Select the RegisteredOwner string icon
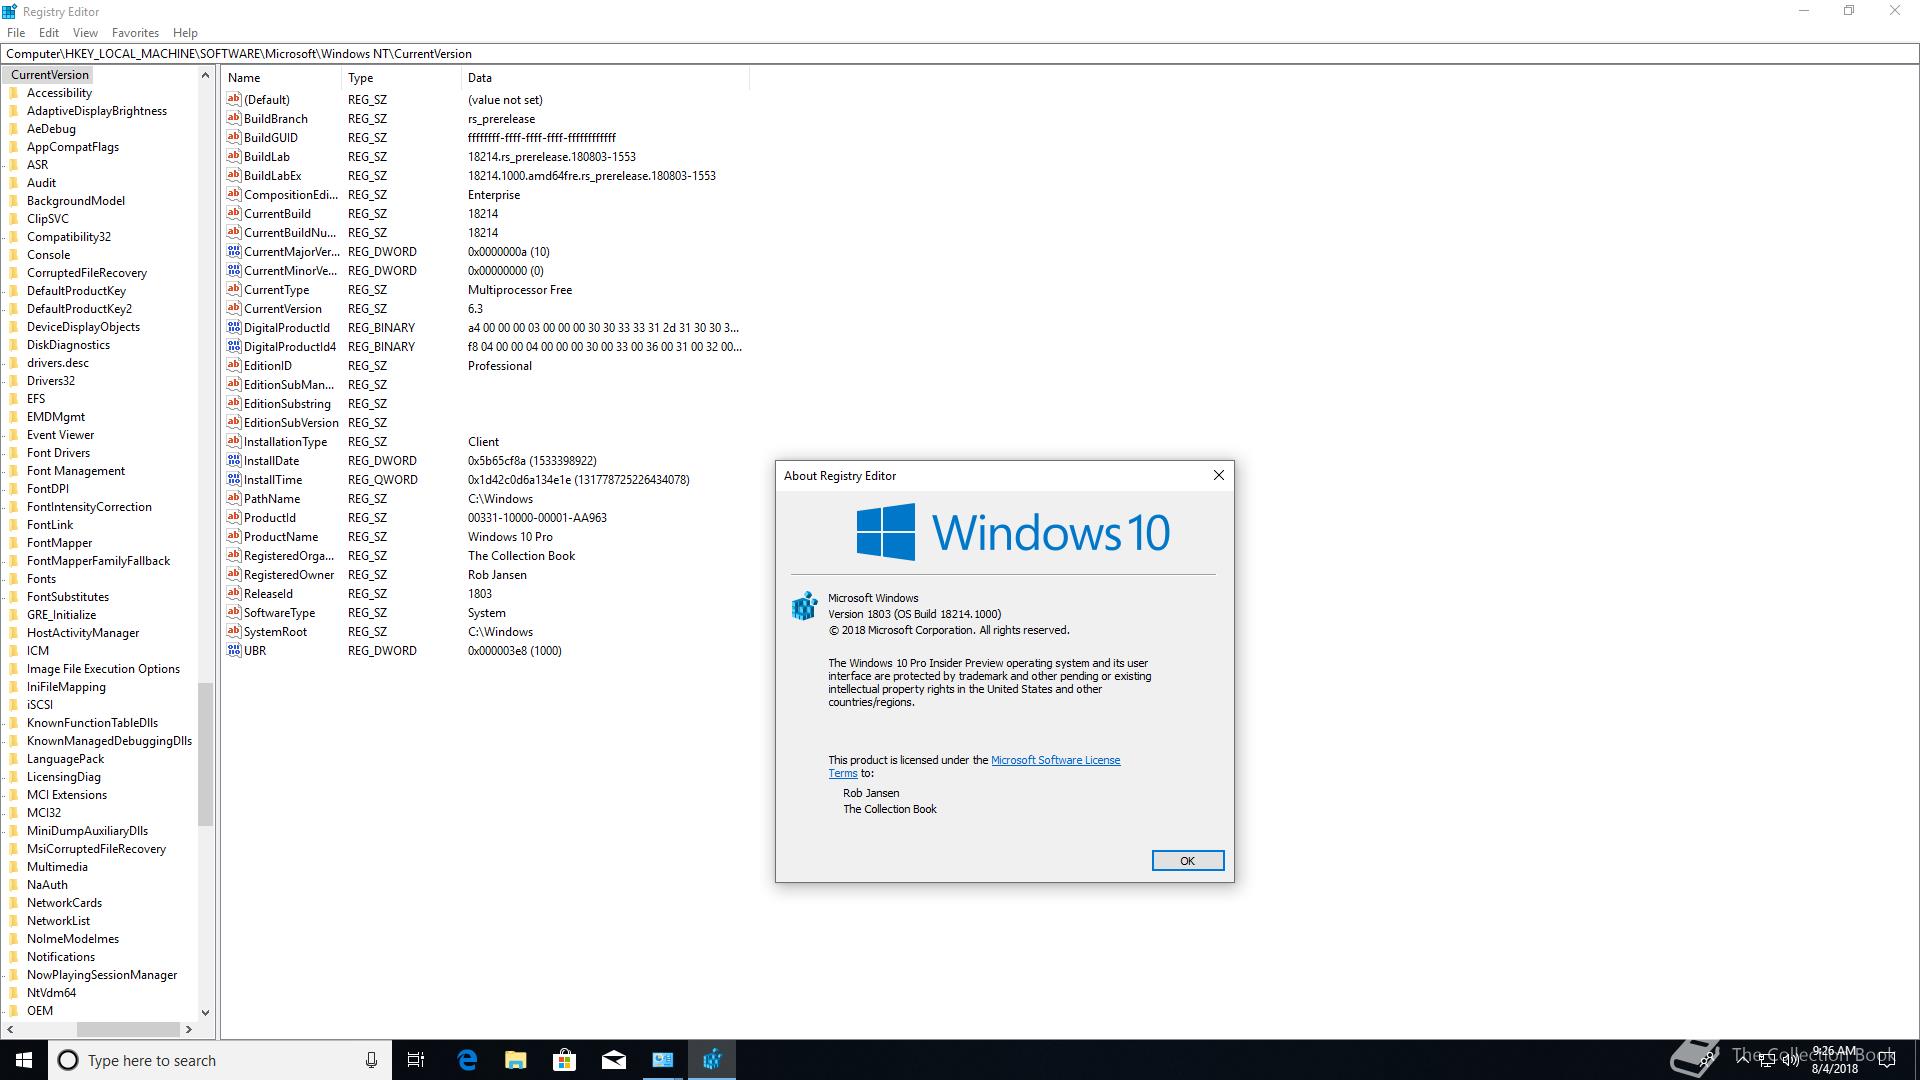Viewport: 1920px width, 1080px height. 234,574
